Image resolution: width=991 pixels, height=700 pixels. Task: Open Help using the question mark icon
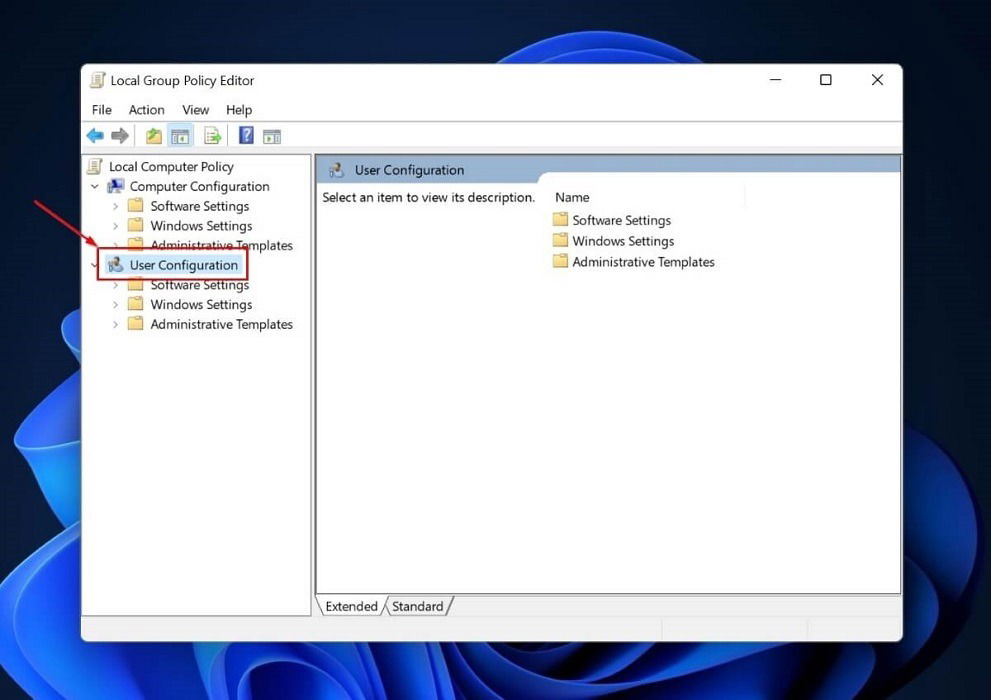[x=245, y=135]
